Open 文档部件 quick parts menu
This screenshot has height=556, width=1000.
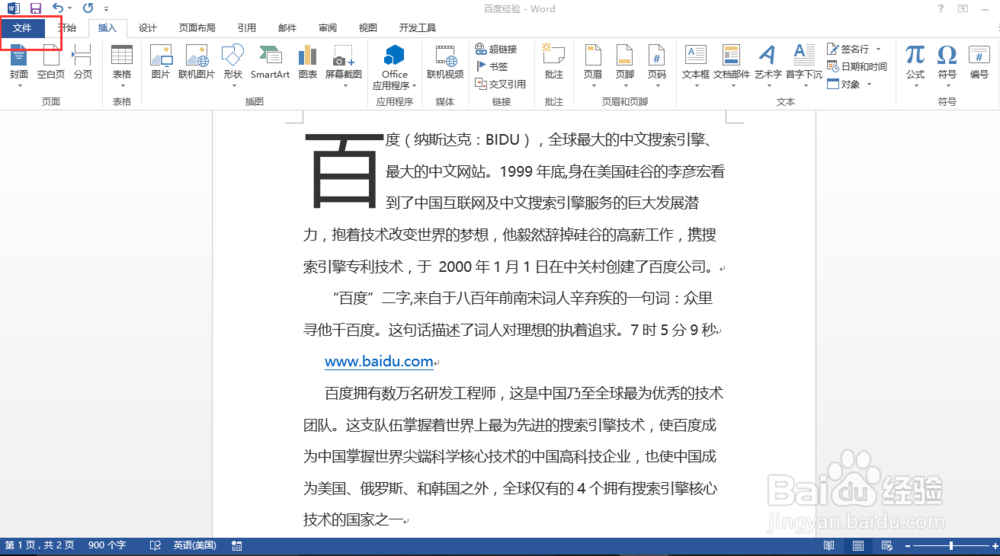(732, 64)
